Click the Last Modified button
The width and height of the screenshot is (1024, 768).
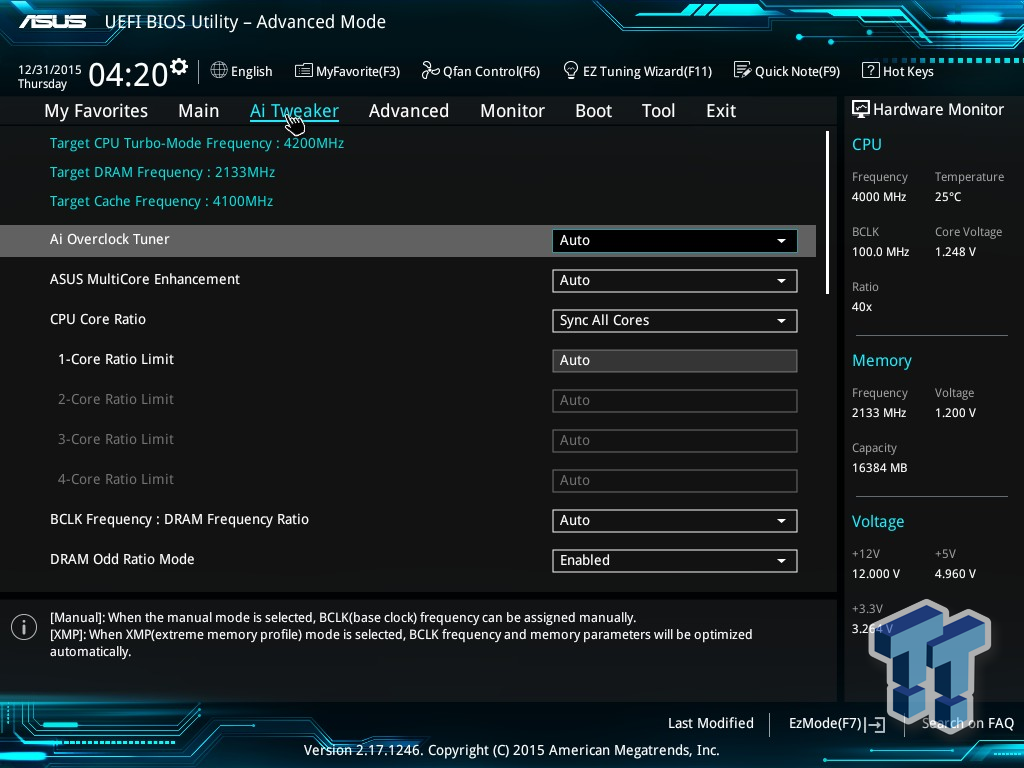click(x=711, y=723)
